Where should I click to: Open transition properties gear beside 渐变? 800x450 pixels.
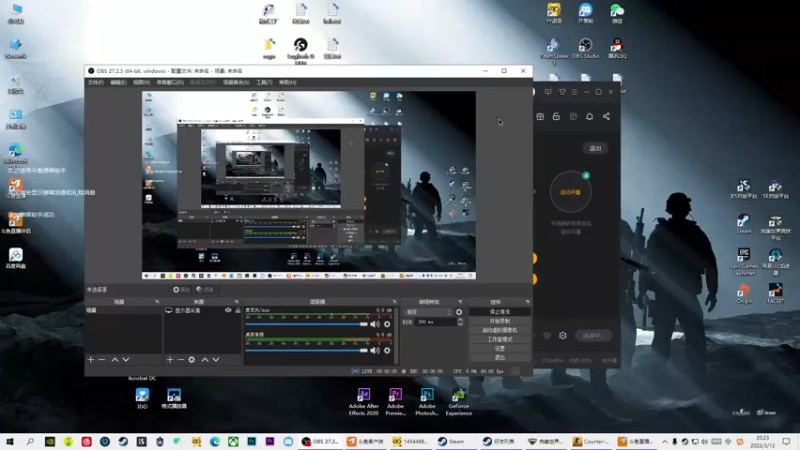[x=459, y=312]
